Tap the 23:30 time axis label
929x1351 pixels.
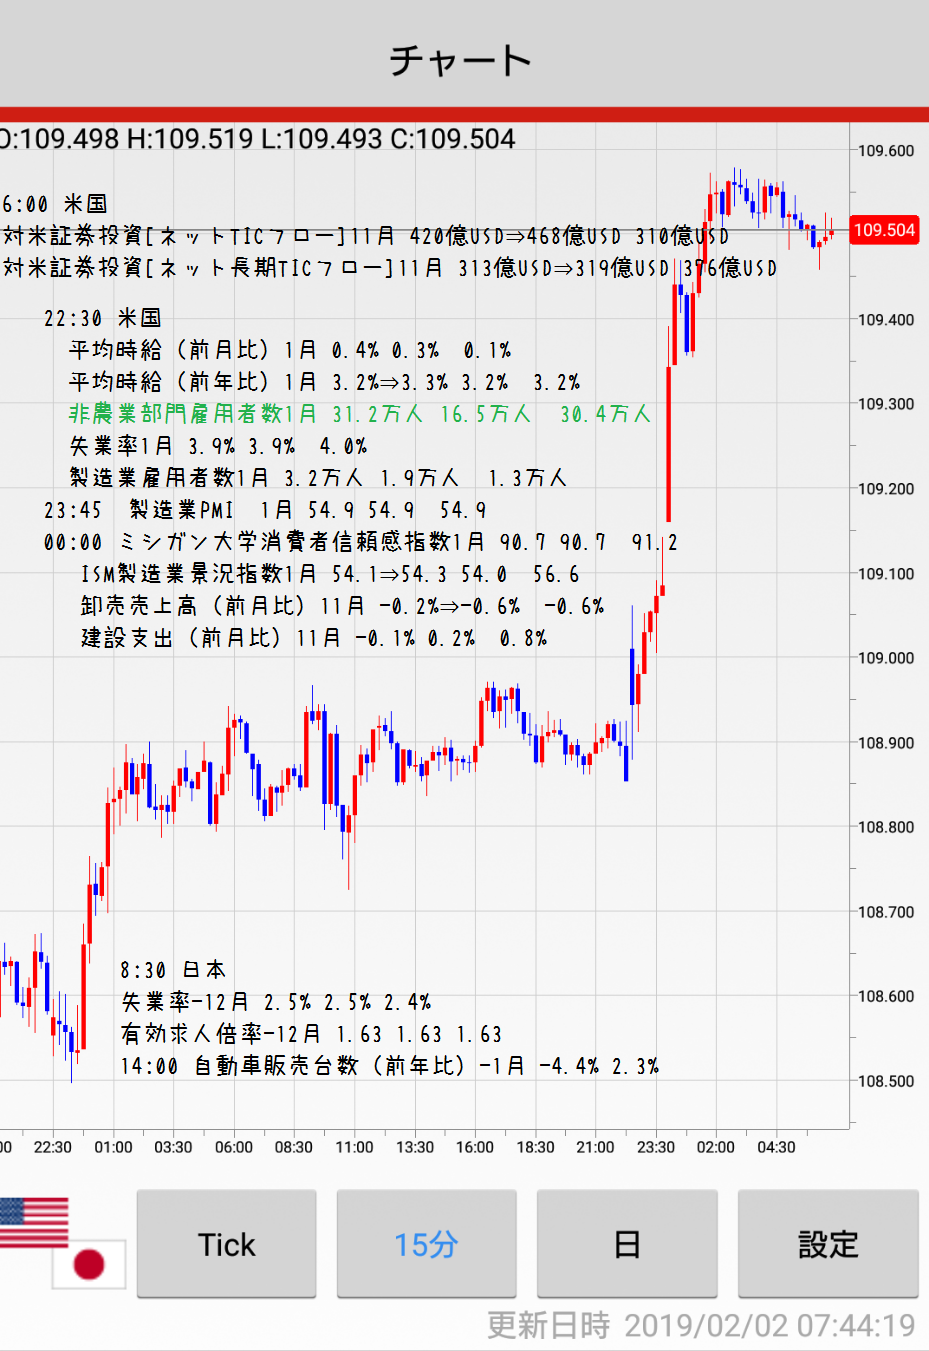pos(656,1147)
